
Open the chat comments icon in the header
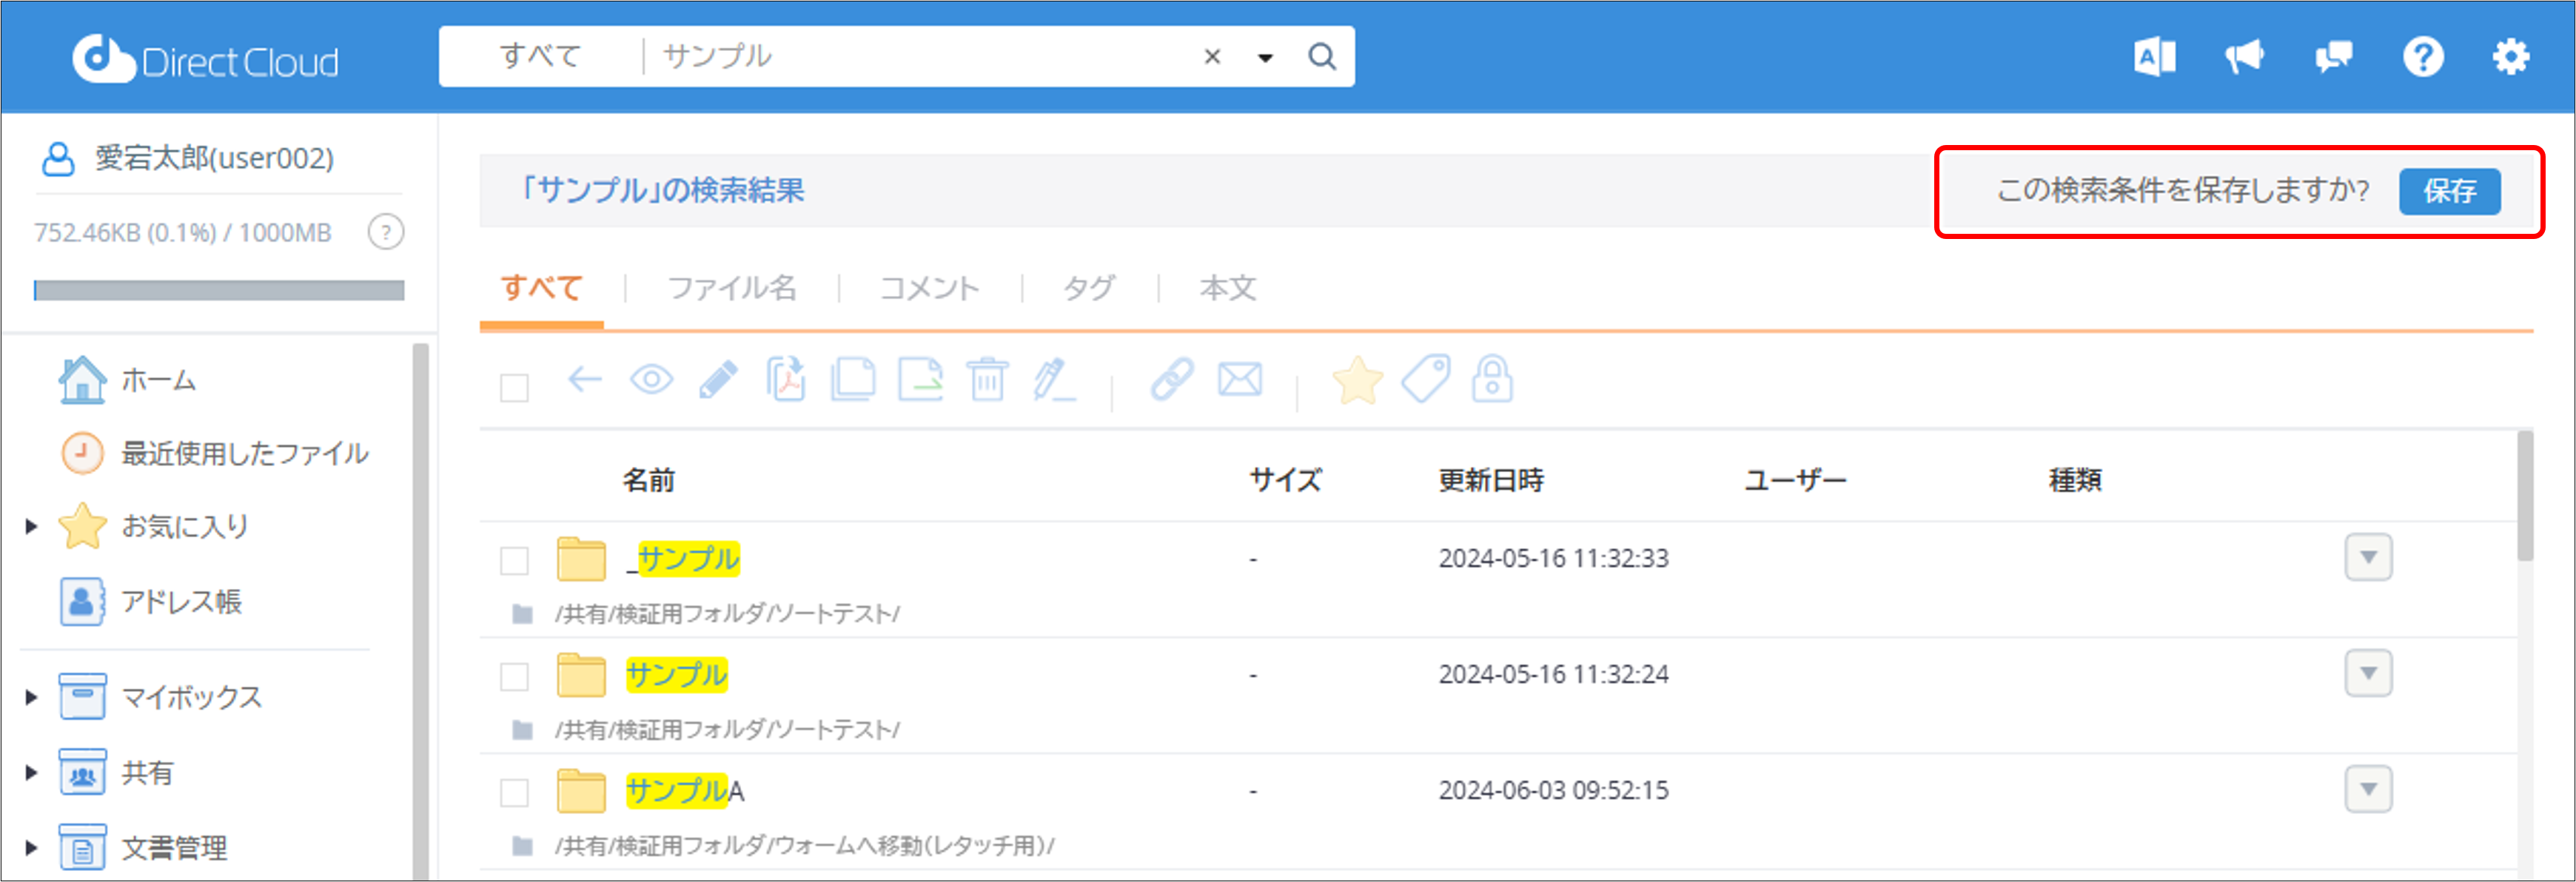[x=2333, y=57]
